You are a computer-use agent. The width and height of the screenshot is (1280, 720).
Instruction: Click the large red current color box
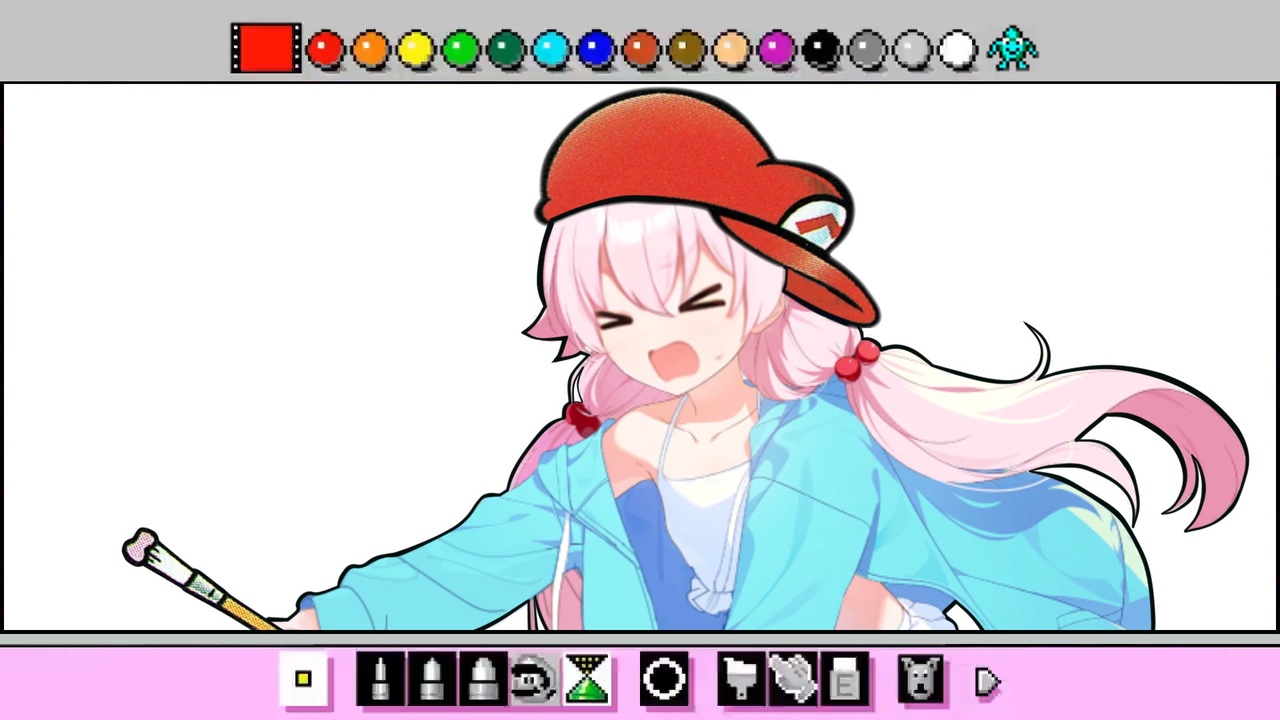[266, 48]
